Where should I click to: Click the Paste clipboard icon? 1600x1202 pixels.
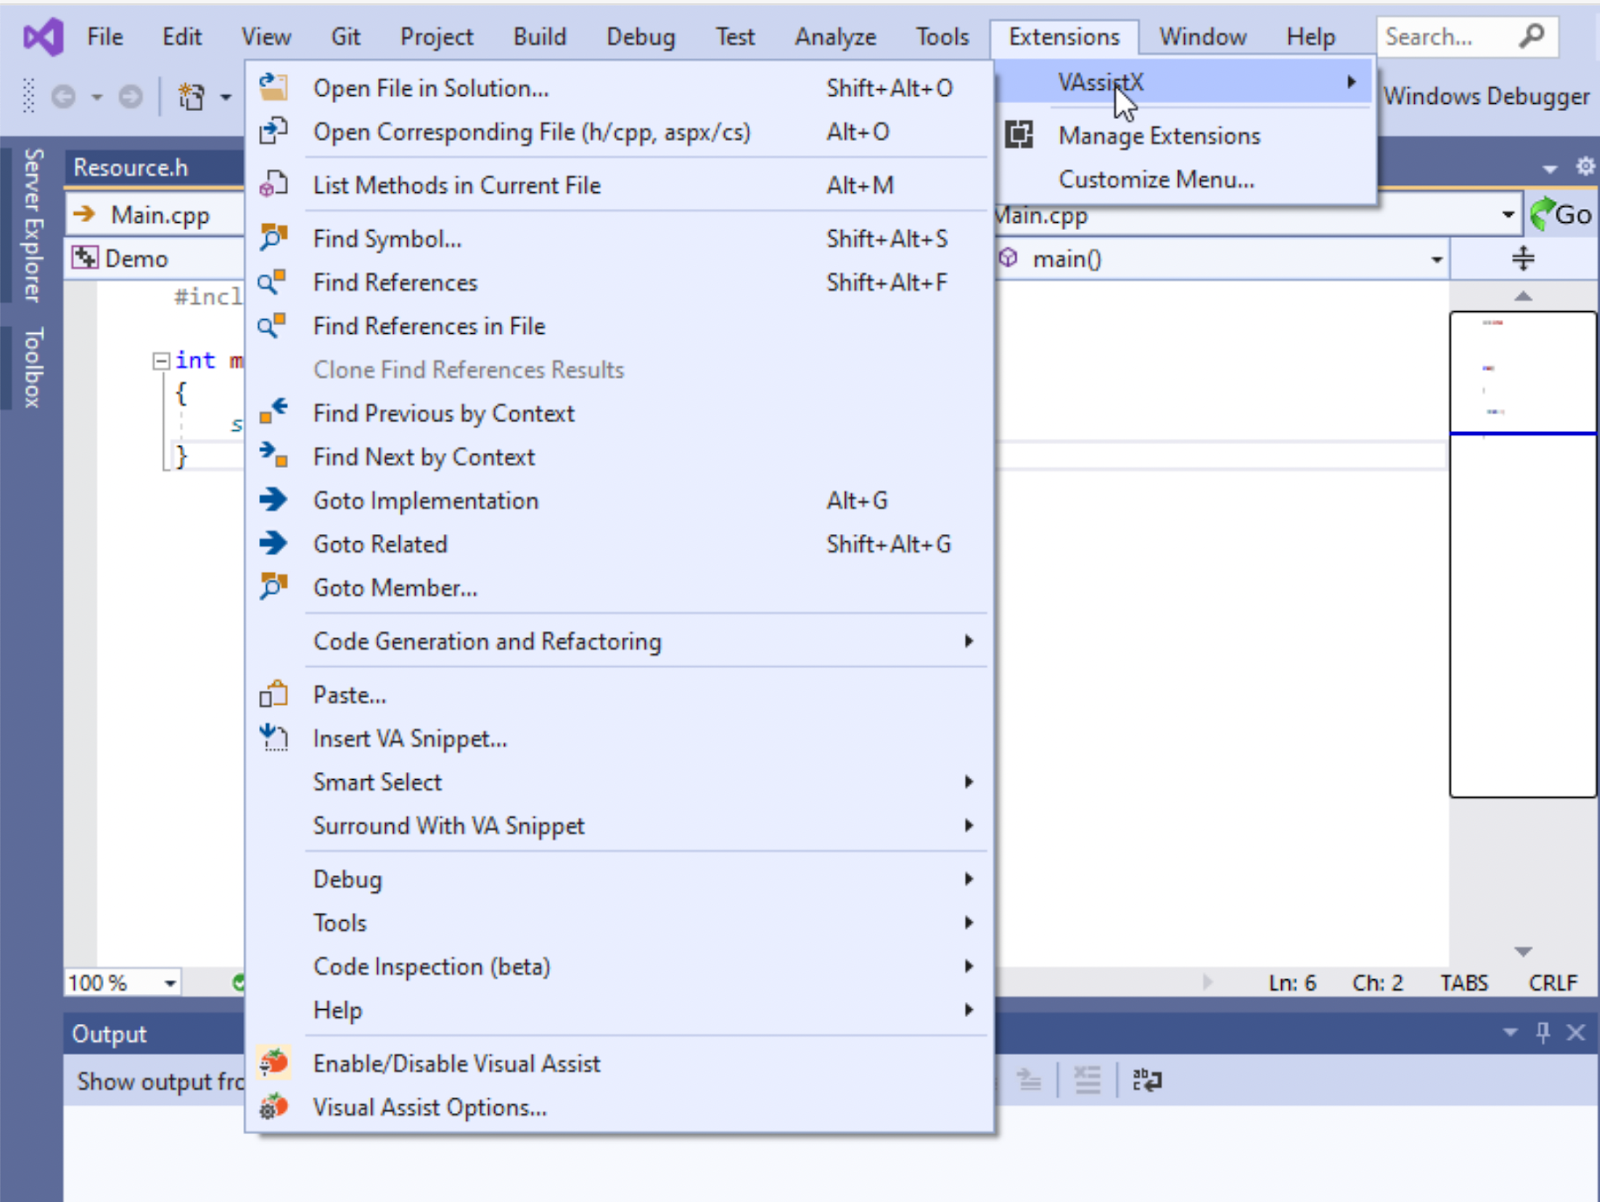pos(273,694)
